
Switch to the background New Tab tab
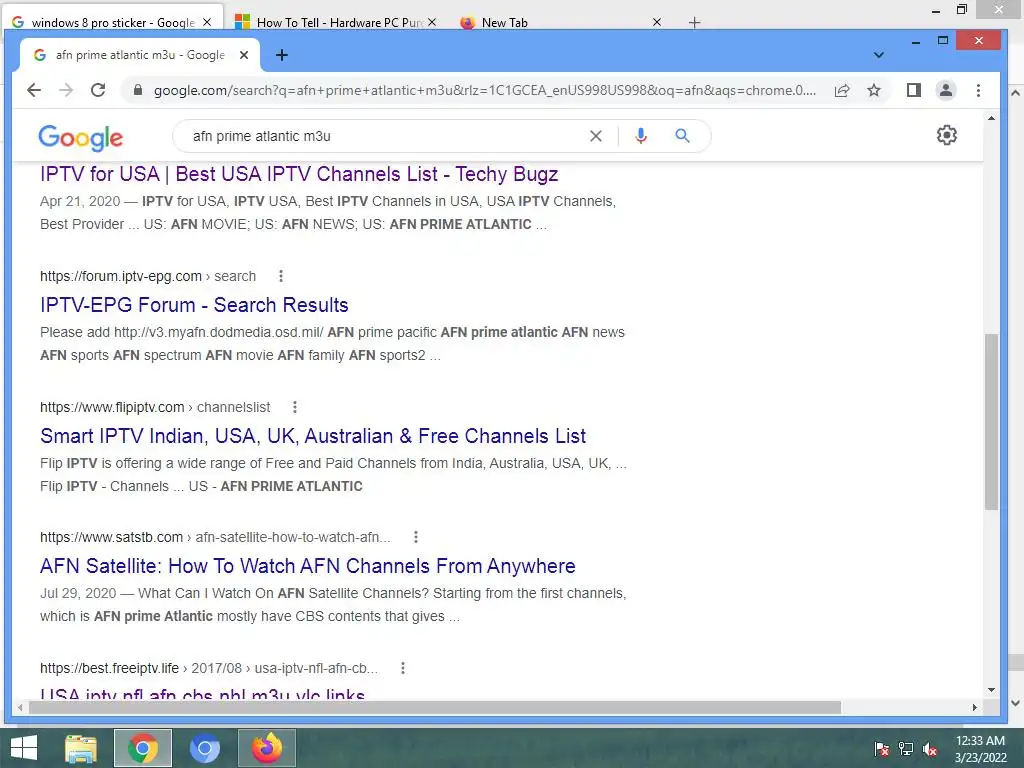[x=503, y=23]
